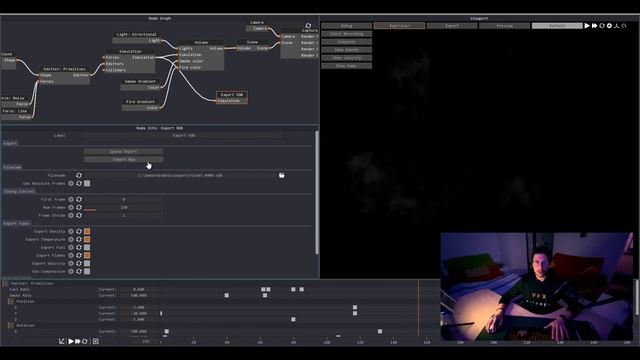Reset the Export Density parameter

pyautogui.click(x=79, y=231)
